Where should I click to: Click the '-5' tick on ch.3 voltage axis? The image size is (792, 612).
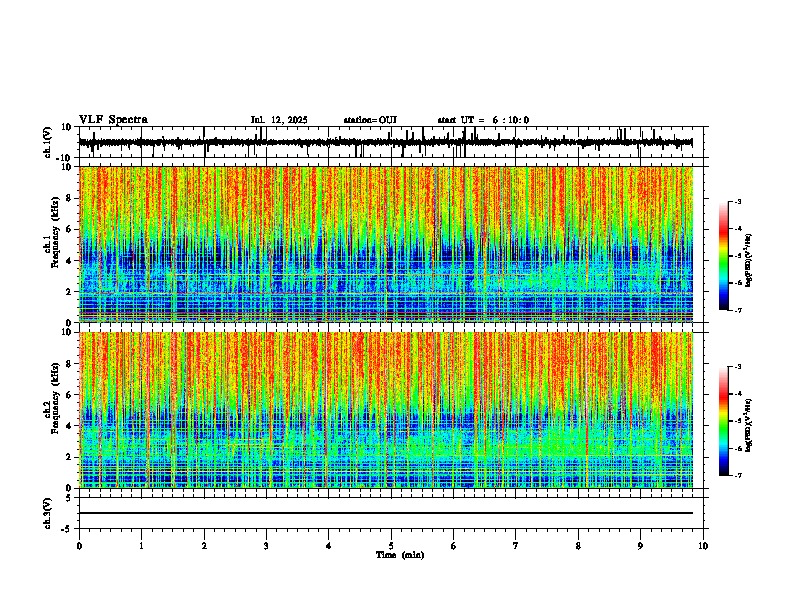[x=67, y=529]
